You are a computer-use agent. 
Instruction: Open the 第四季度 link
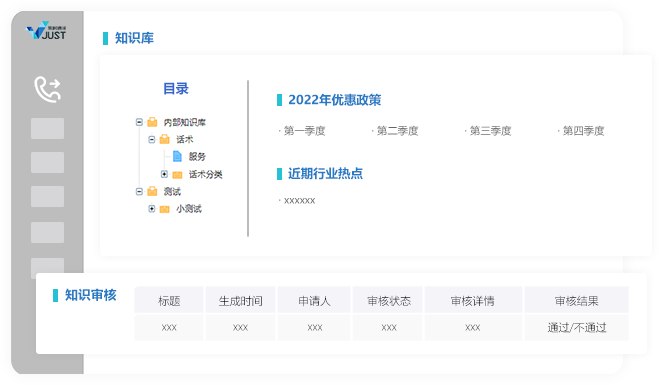coord(583,131)
